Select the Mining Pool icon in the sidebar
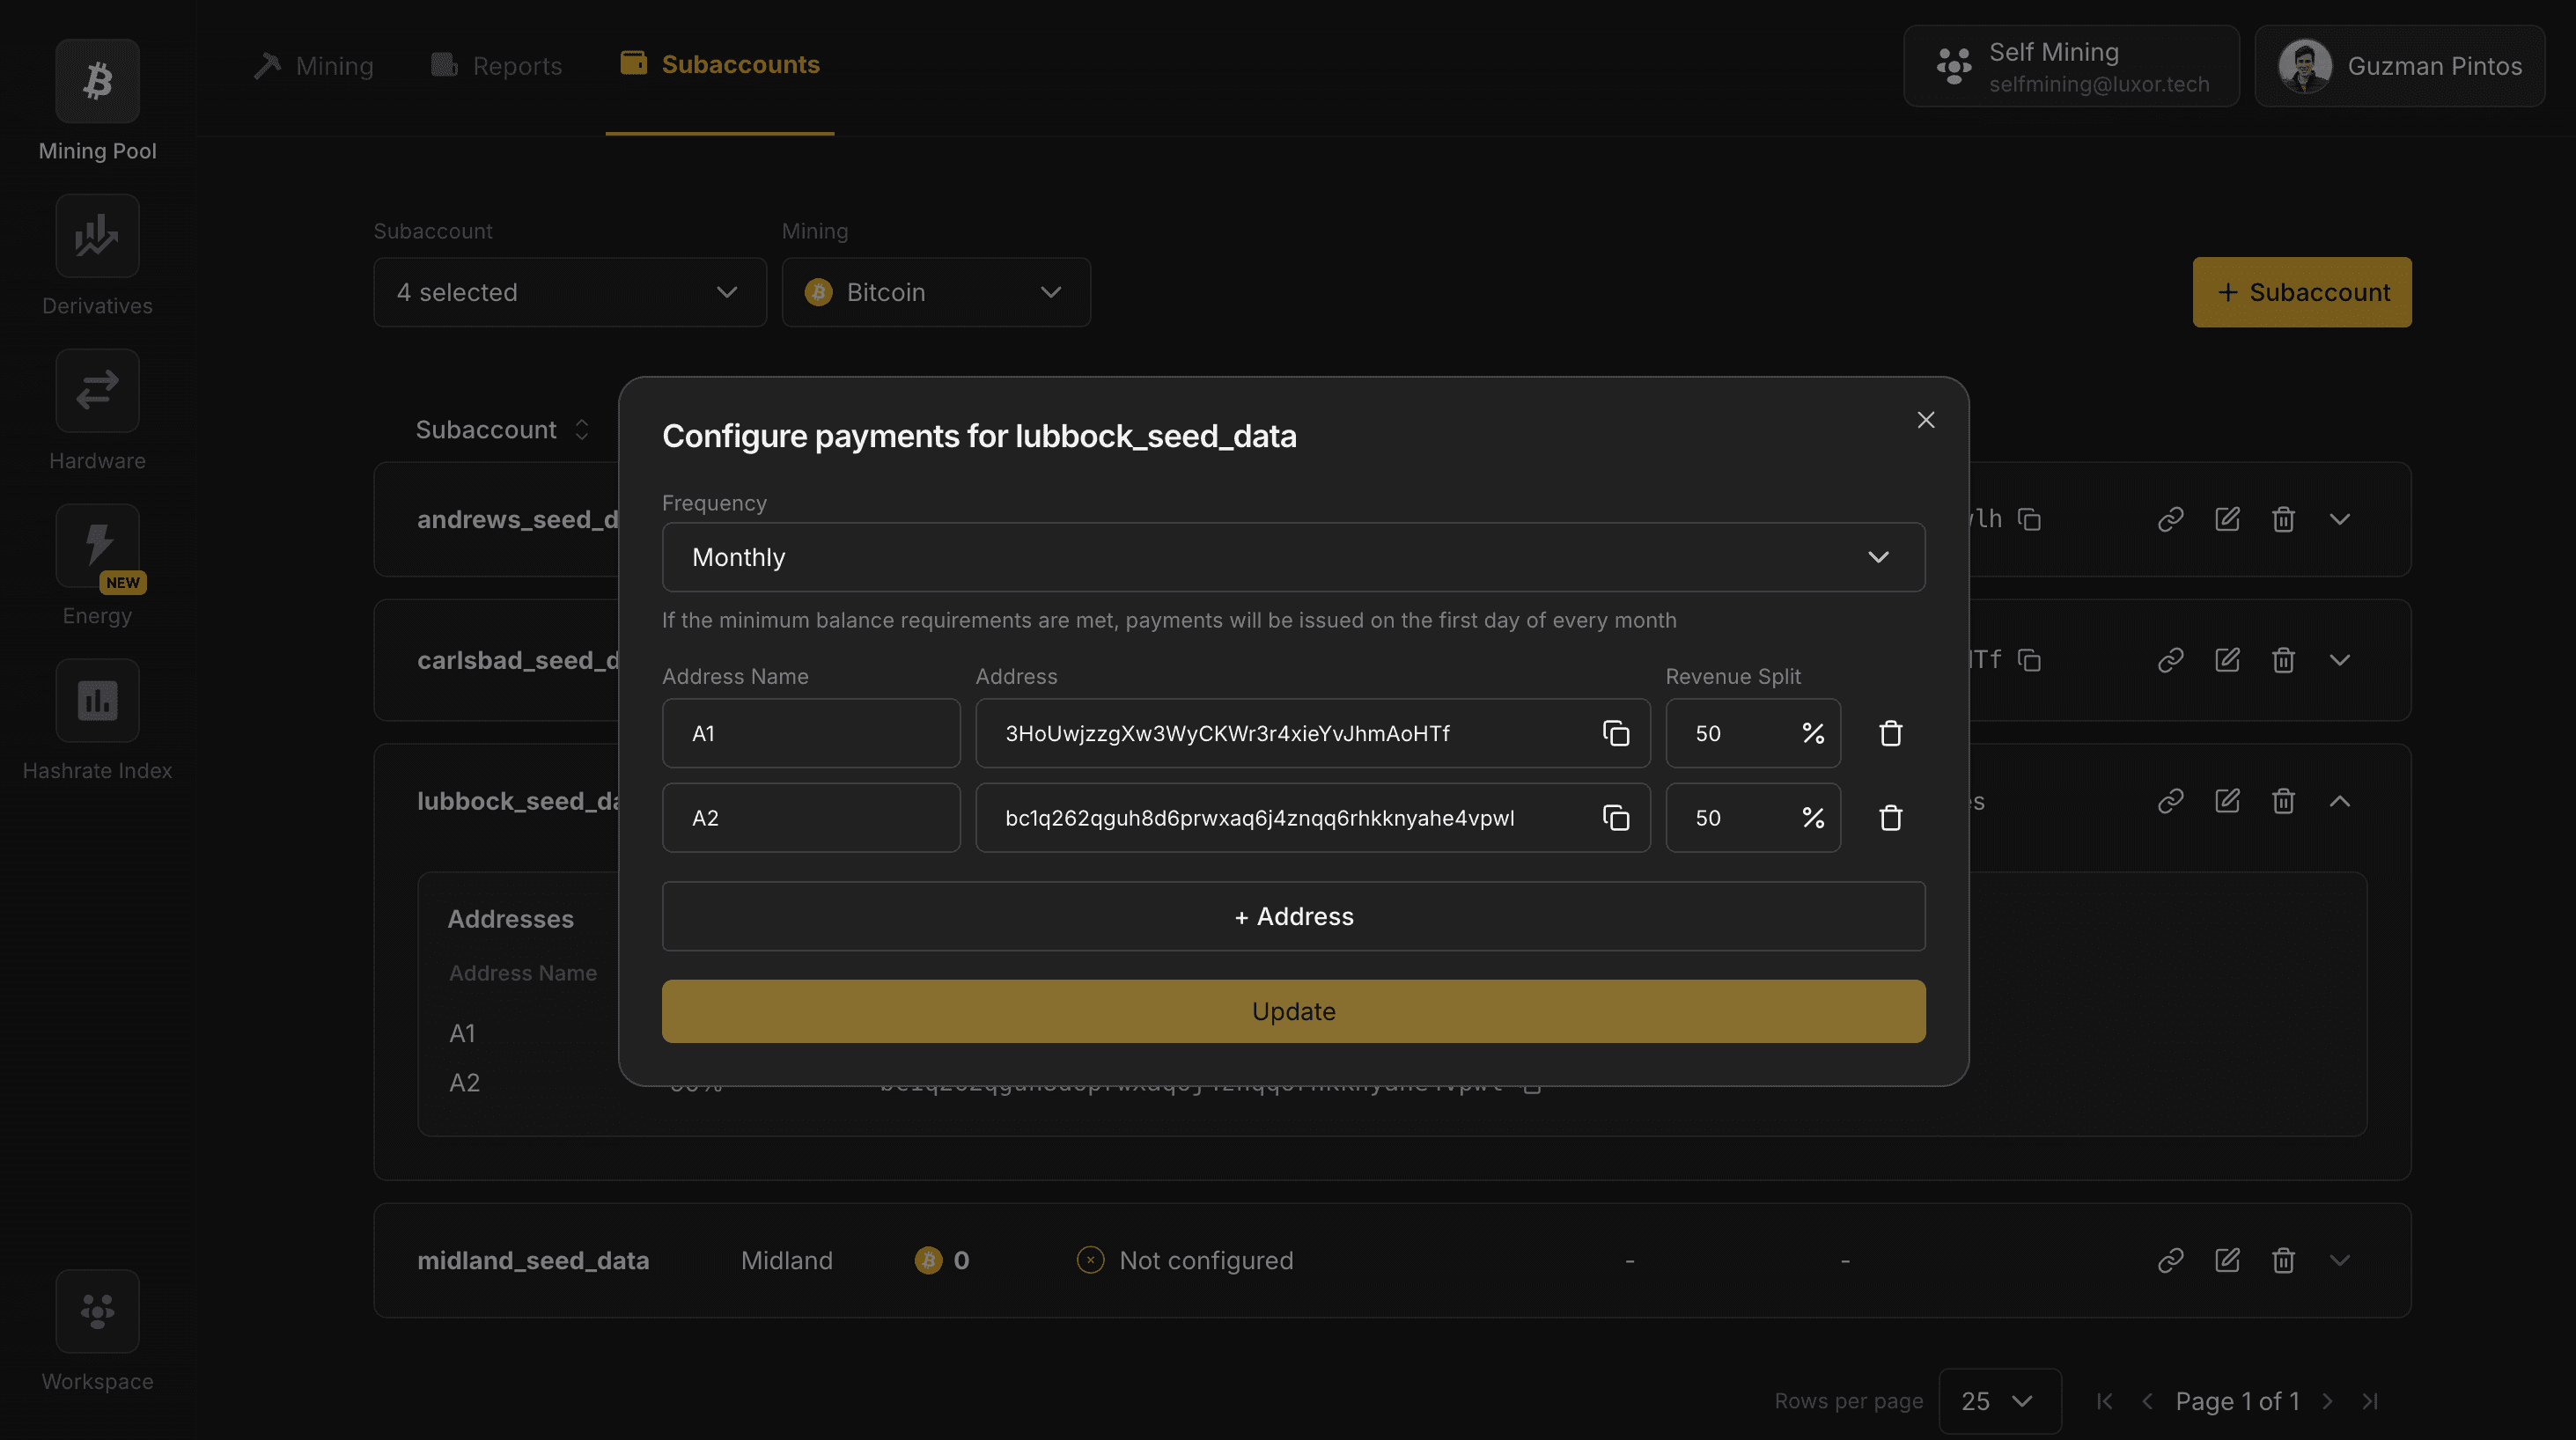This screenshot has height=1440, width=2576. 97,81
